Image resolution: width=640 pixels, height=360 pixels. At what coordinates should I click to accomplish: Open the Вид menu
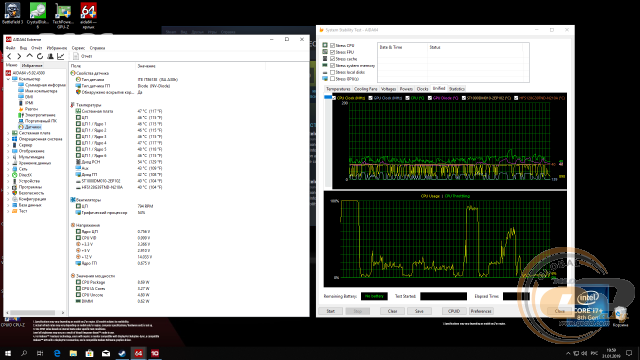(23, 48)
